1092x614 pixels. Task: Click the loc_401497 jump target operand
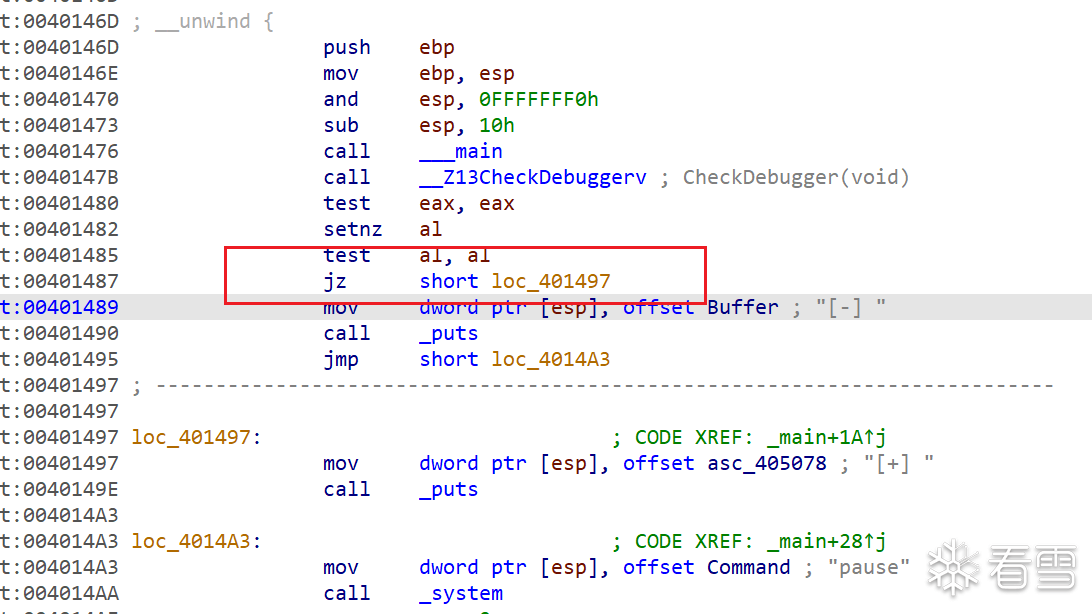(x=550, y=281)
